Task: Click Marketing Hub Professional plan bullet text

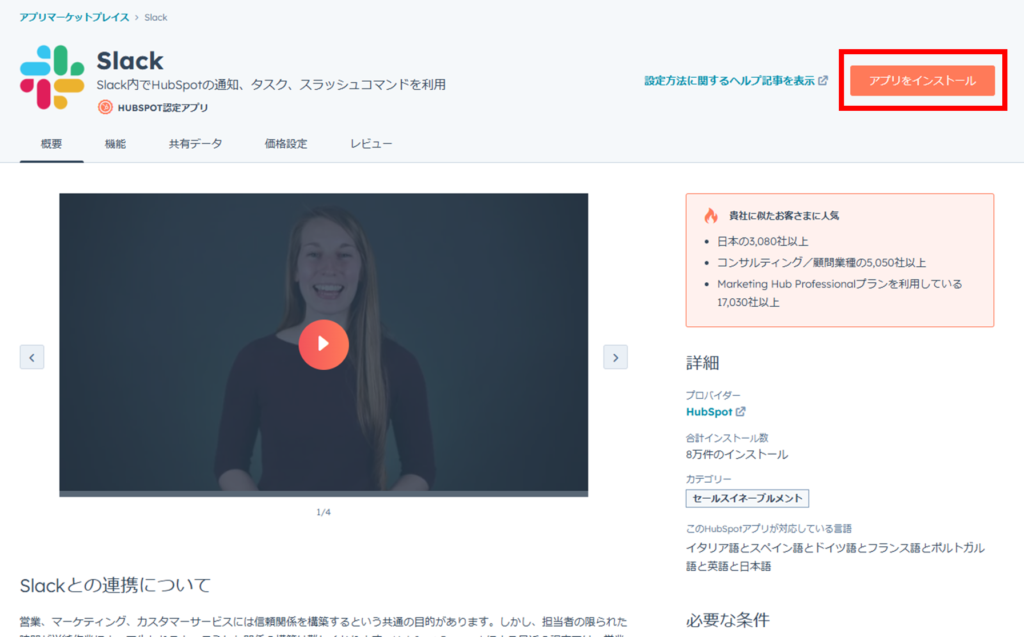Action: tap(839, 293)
